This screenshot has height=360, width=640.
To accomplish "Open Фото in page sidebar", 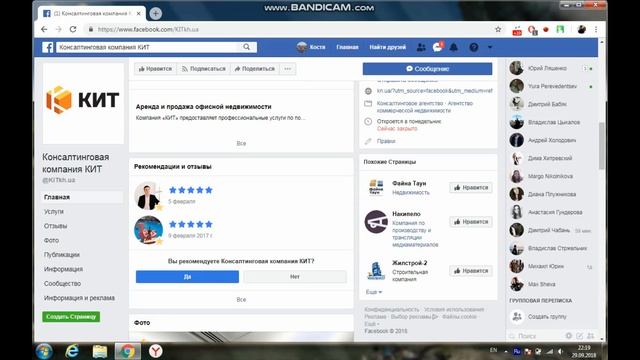I will [51, 240].
